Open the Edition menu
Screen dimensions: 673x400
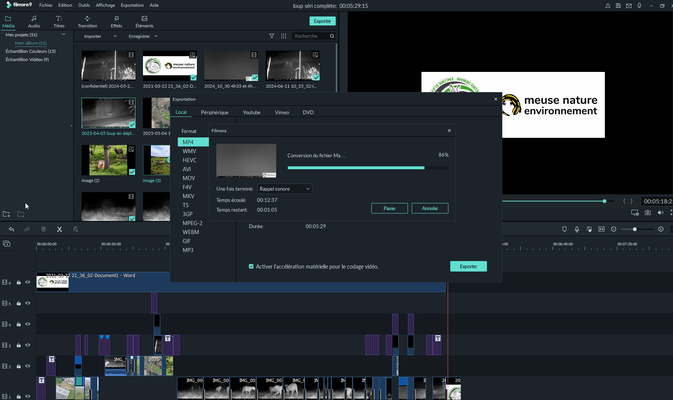65,5
